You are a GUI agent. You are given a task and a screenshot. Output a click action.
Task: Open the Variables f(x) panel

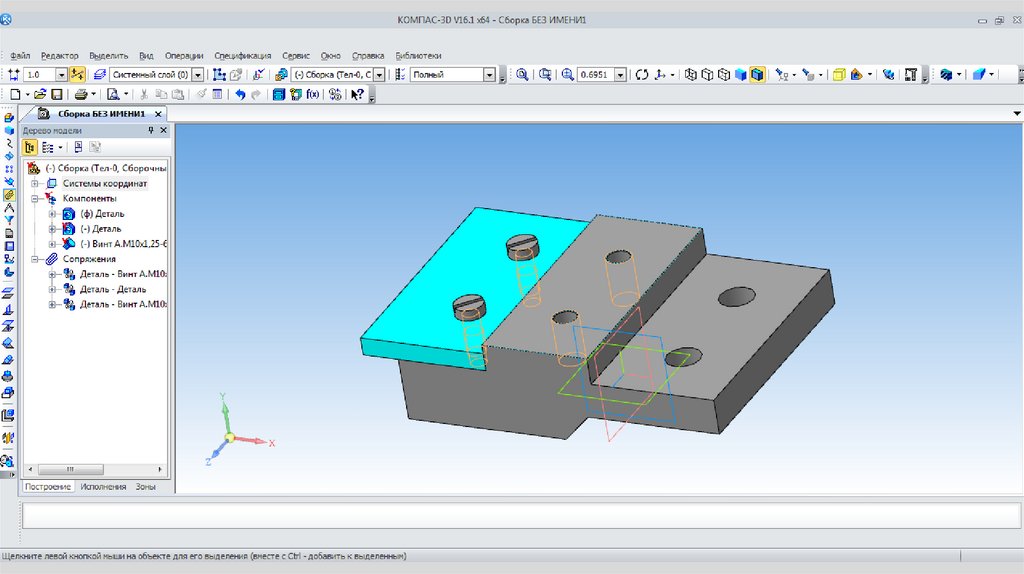click(x=312, y=94)
